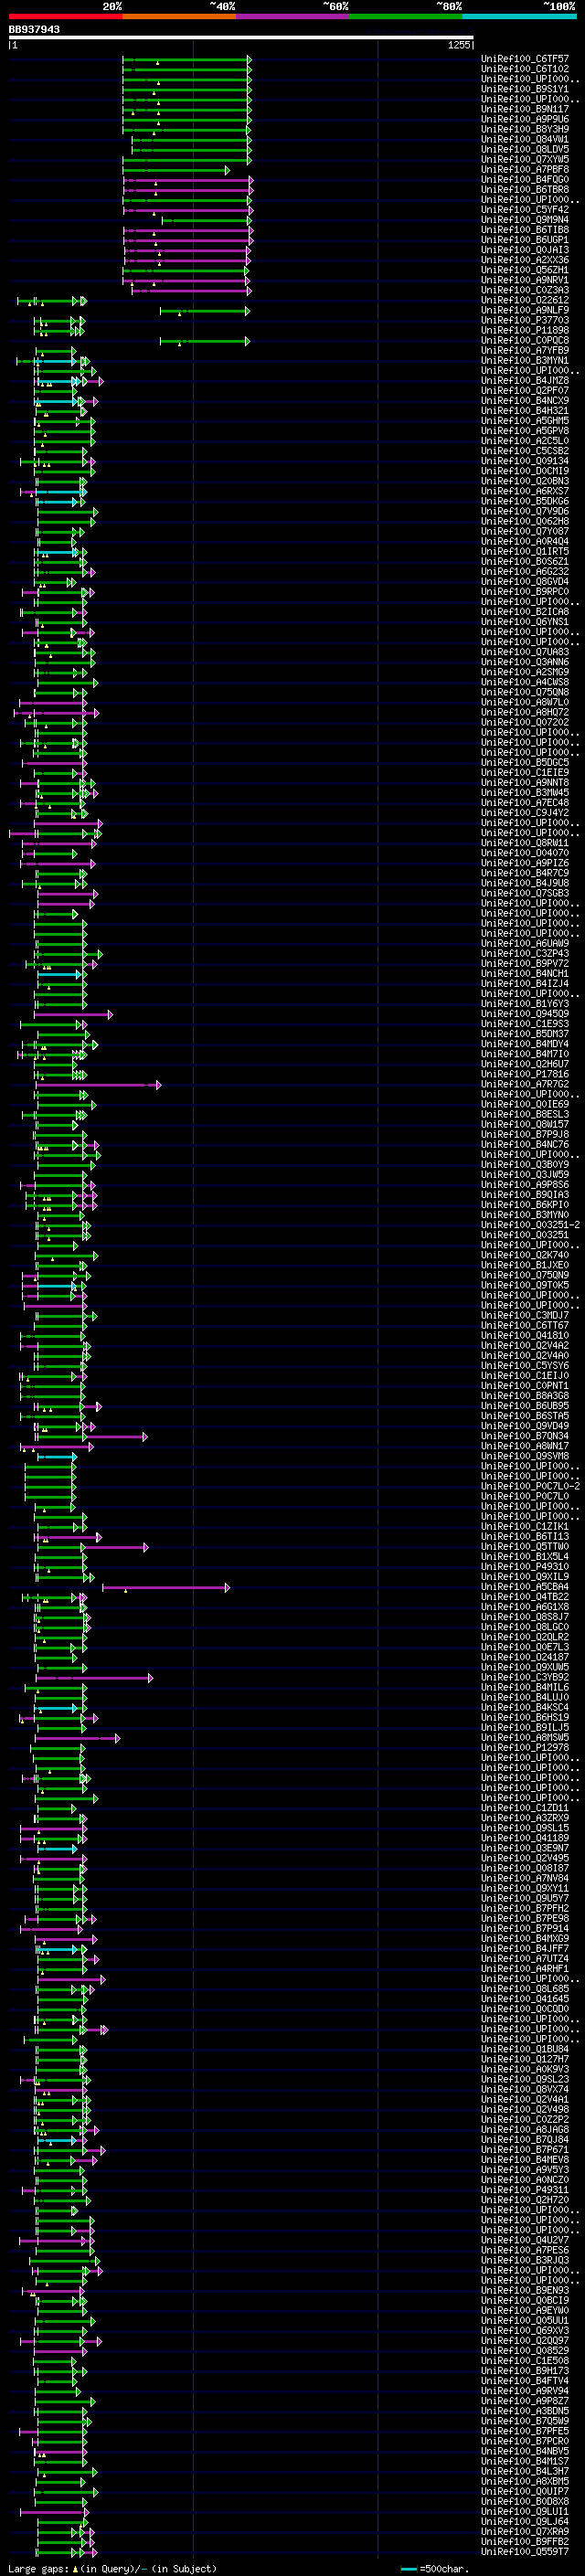Click the =500char. scale label
Screen dimensions: 585x2576
(x=443, y=2568)
